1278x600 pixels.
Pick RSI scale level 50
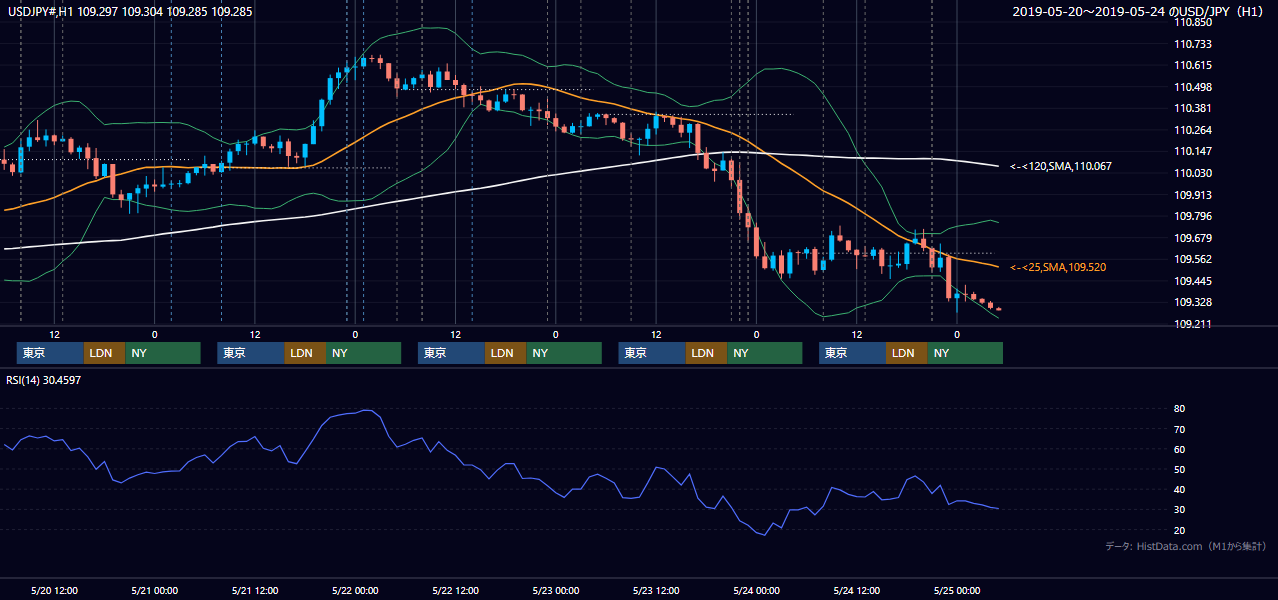pos(1180,469)
